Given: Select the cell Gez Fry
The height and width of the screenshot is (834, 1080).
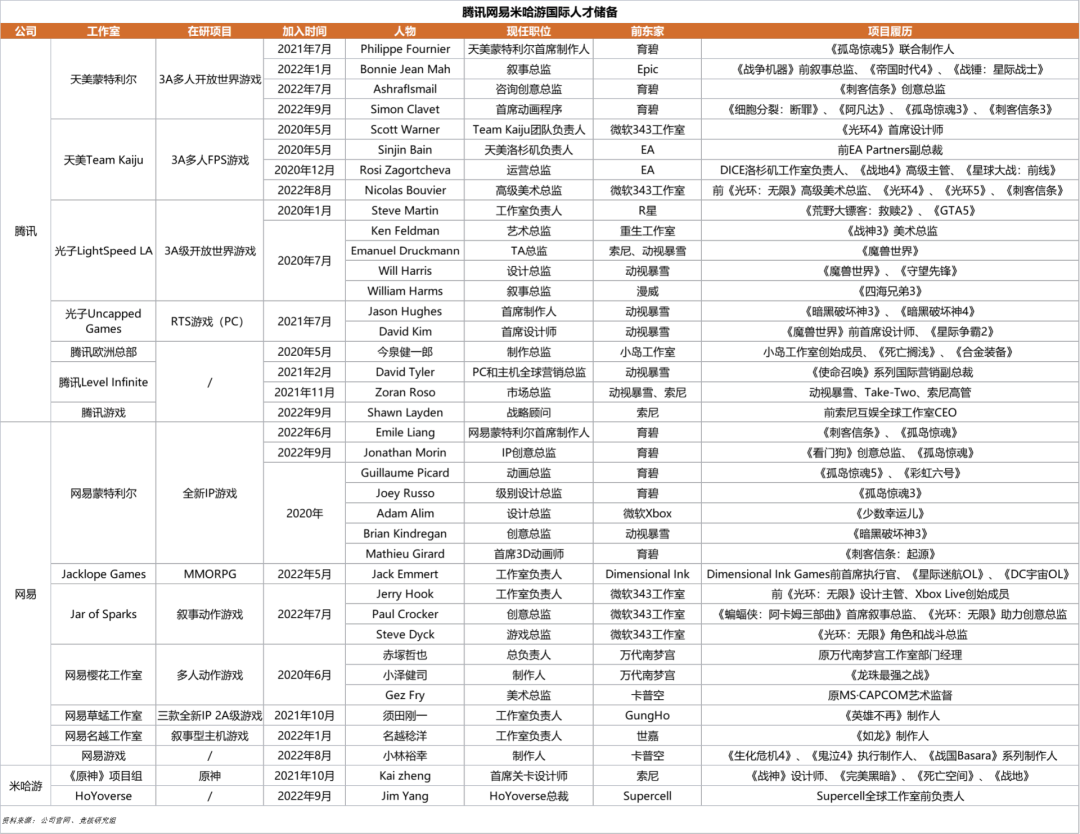Looking at the screenshot, I should point(405,695).
